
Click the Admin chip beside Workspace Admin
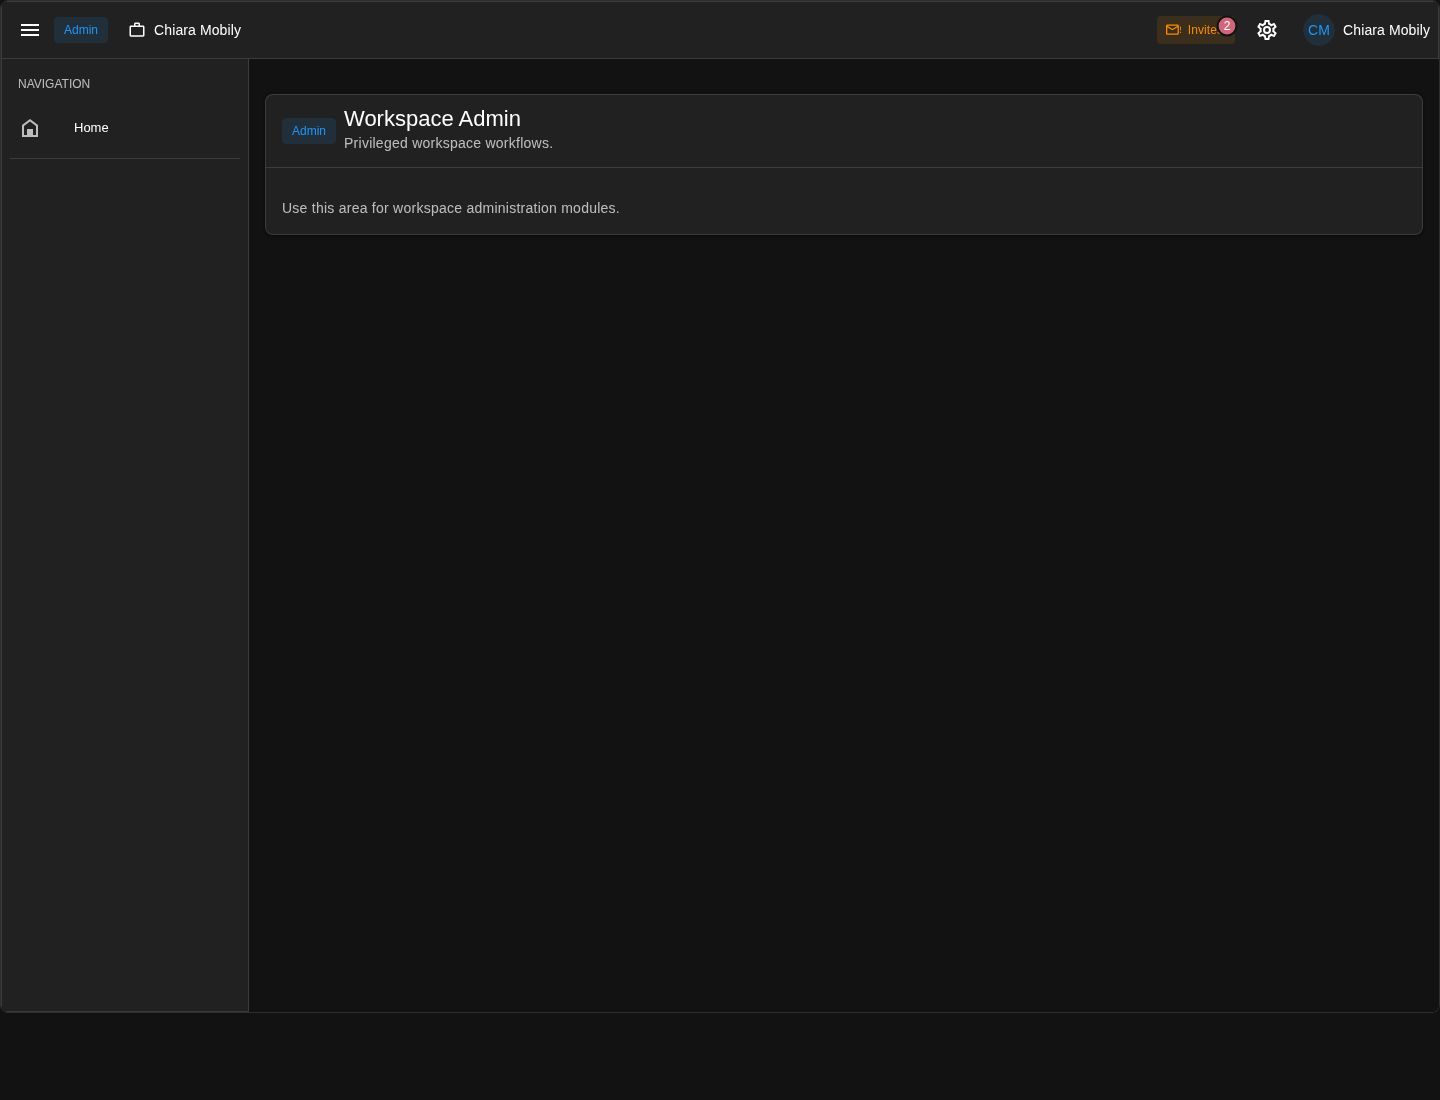(309, 131)
